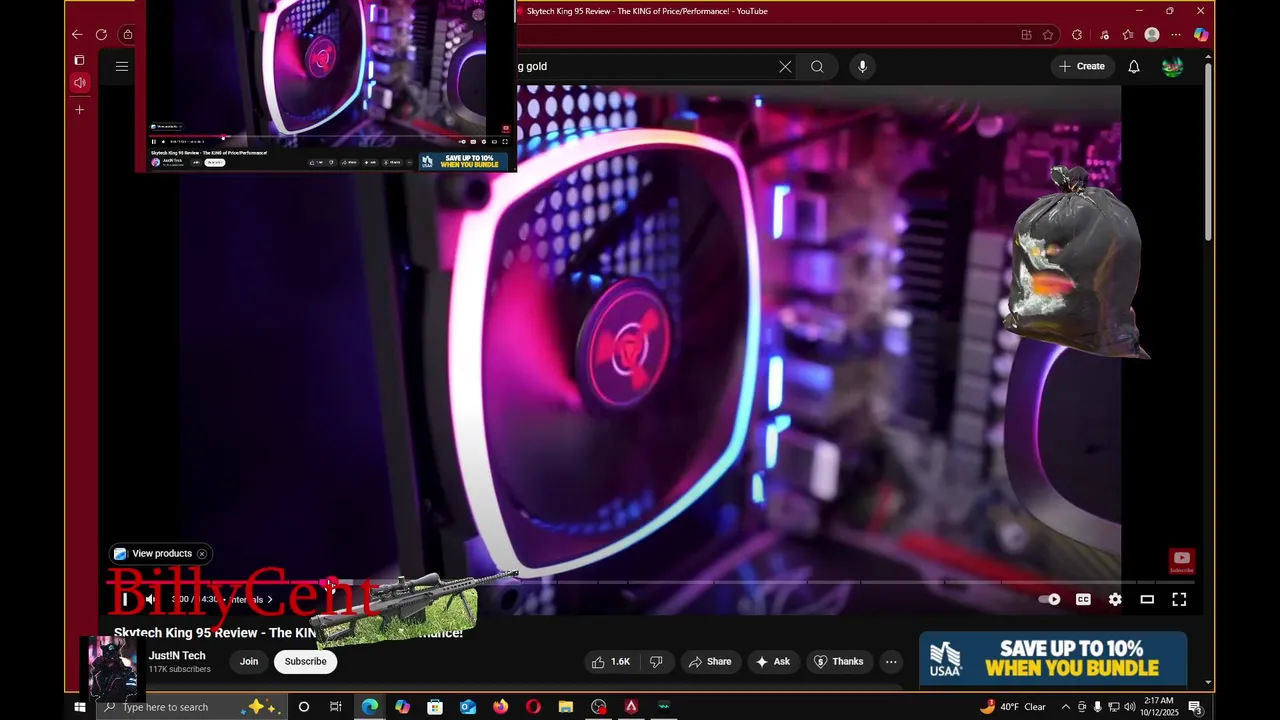The height and width of the screenshot is (720, 1280).
Task: Open Outlook from the taskbar
Action: [468, 707]
